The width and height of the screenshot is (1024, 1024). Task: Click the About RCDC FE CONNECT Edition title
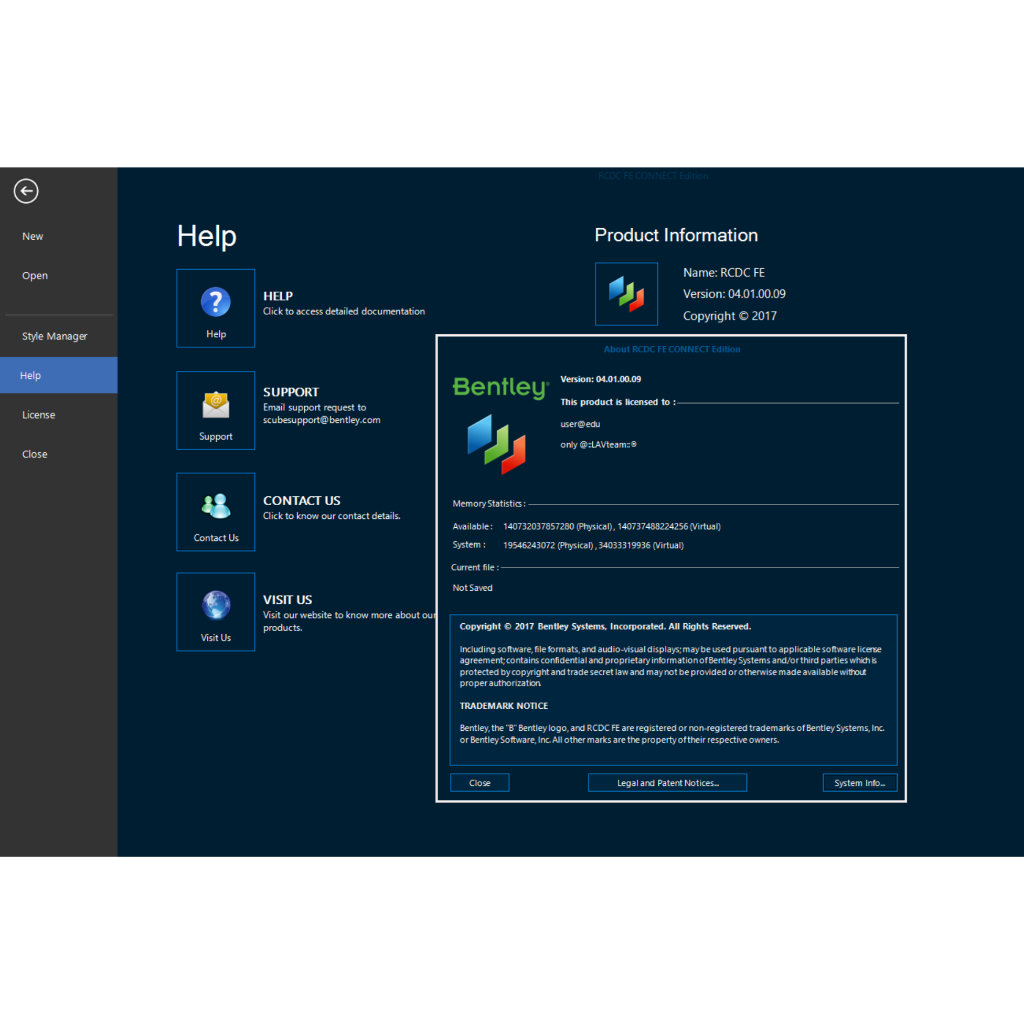[672, 349]
